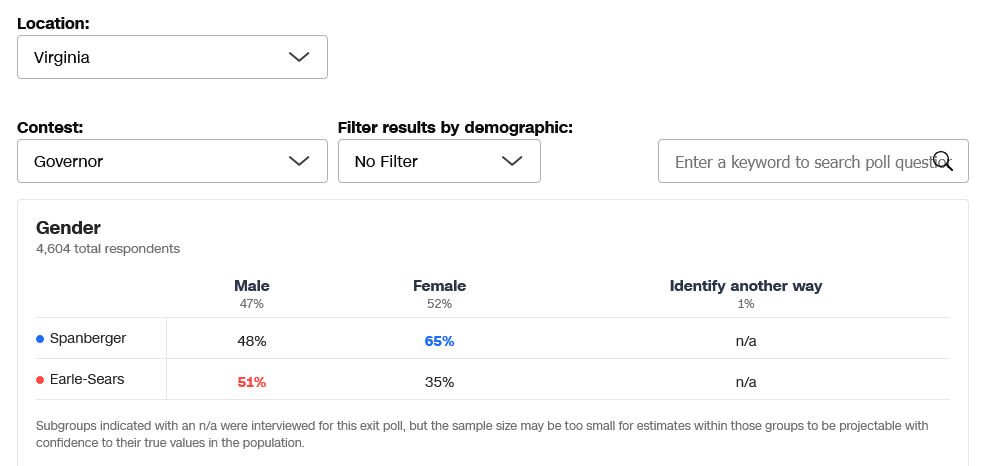Click the Spanberger candidate row label
The image size is (999, 466).
88,339
